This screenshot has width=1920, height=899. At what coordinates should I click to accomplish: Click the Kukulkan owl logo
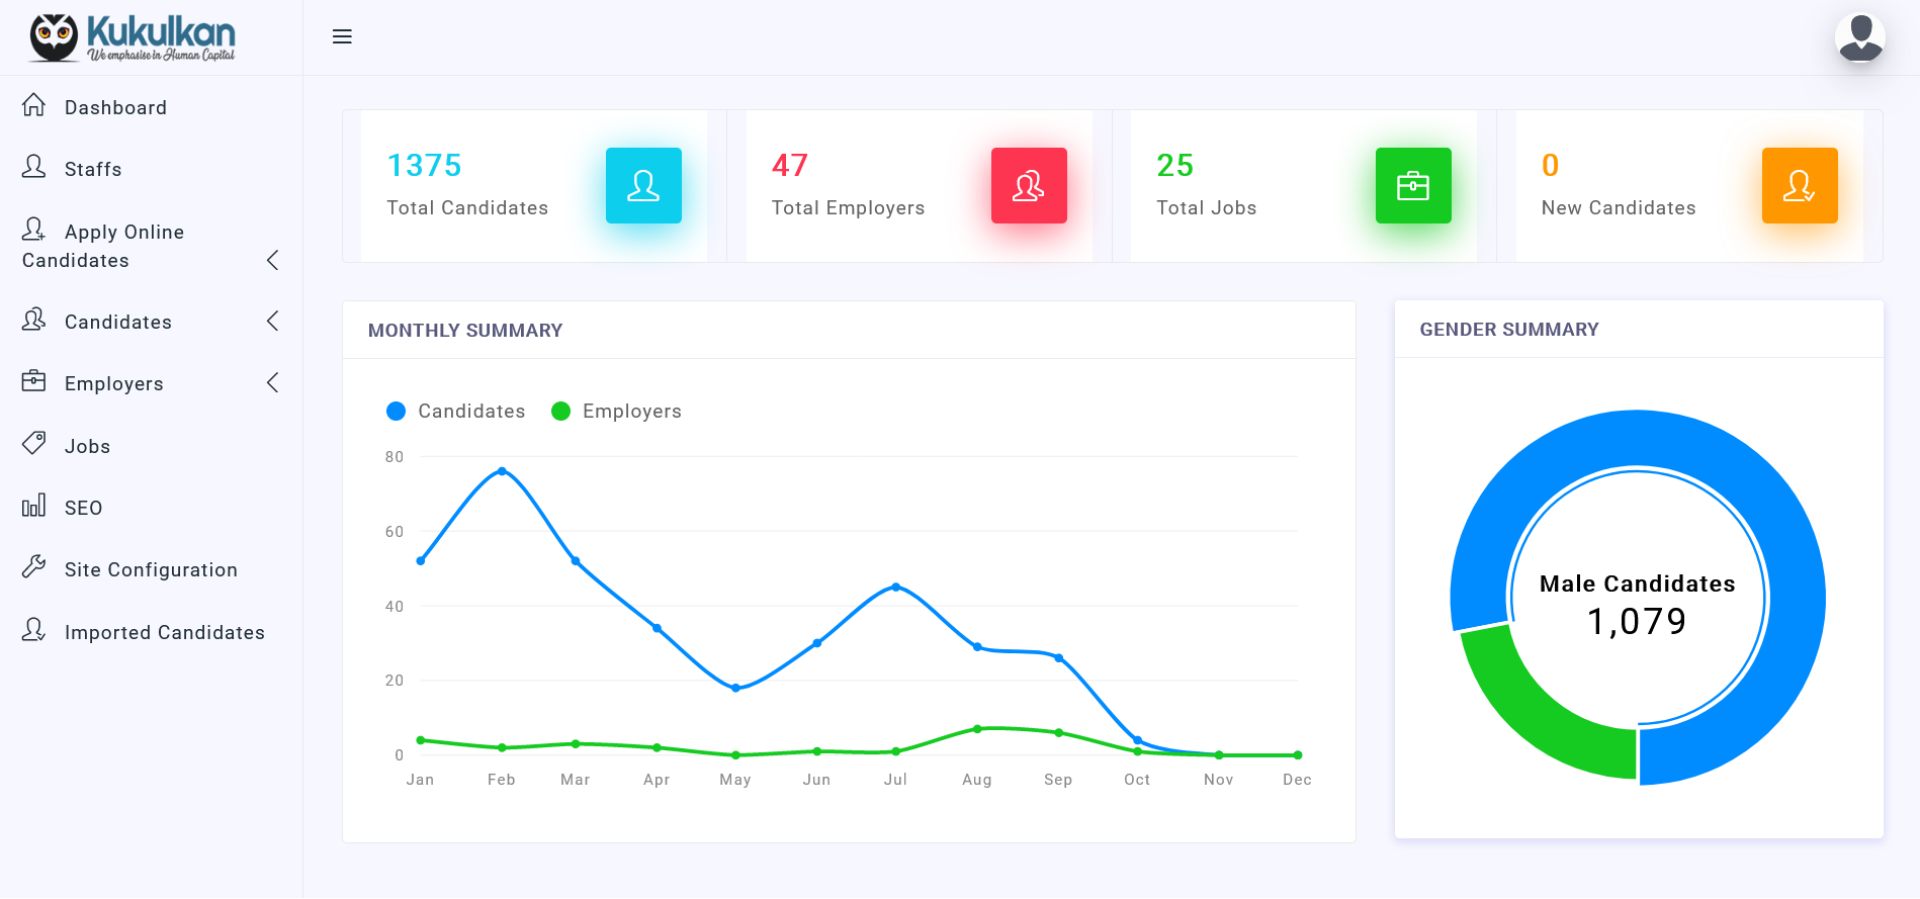coord(54,38)
